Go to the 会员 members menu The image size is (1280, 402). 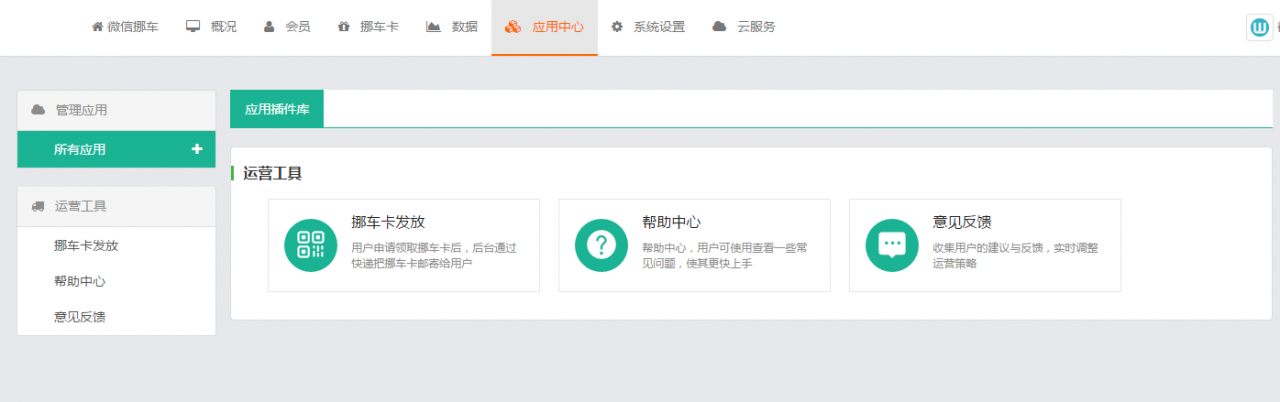coord(287,27)
